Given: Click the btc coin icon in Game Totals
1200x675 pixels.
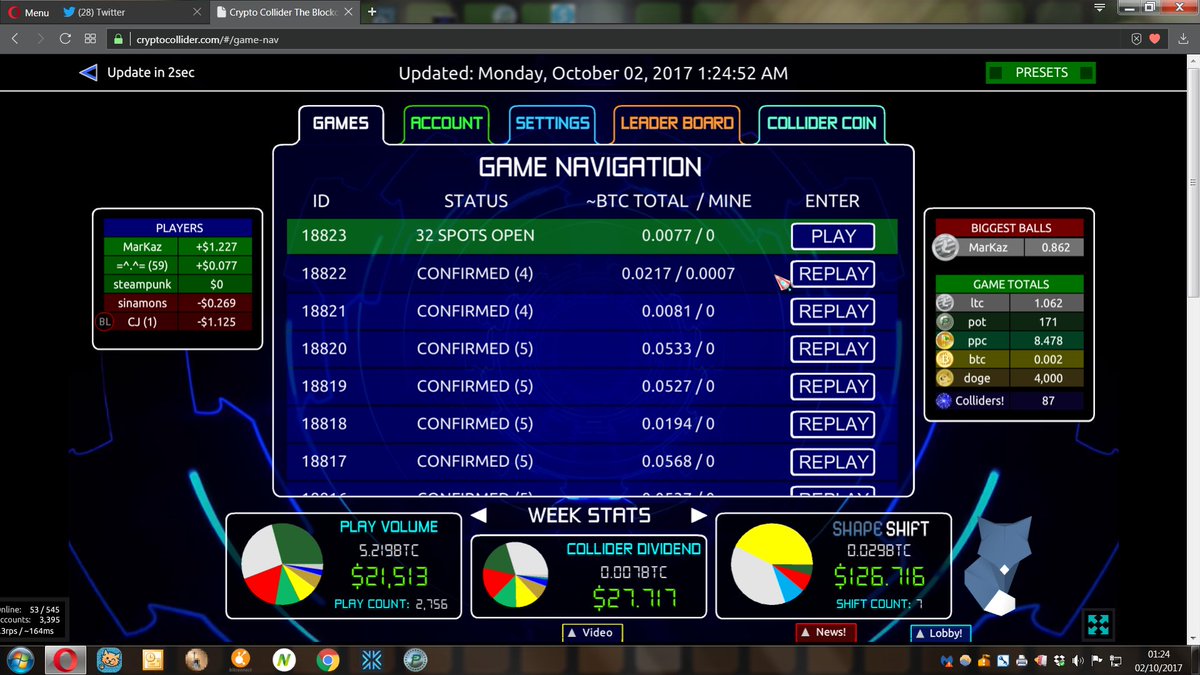Looking at the screenshot, I should click(x=945, y=360).
